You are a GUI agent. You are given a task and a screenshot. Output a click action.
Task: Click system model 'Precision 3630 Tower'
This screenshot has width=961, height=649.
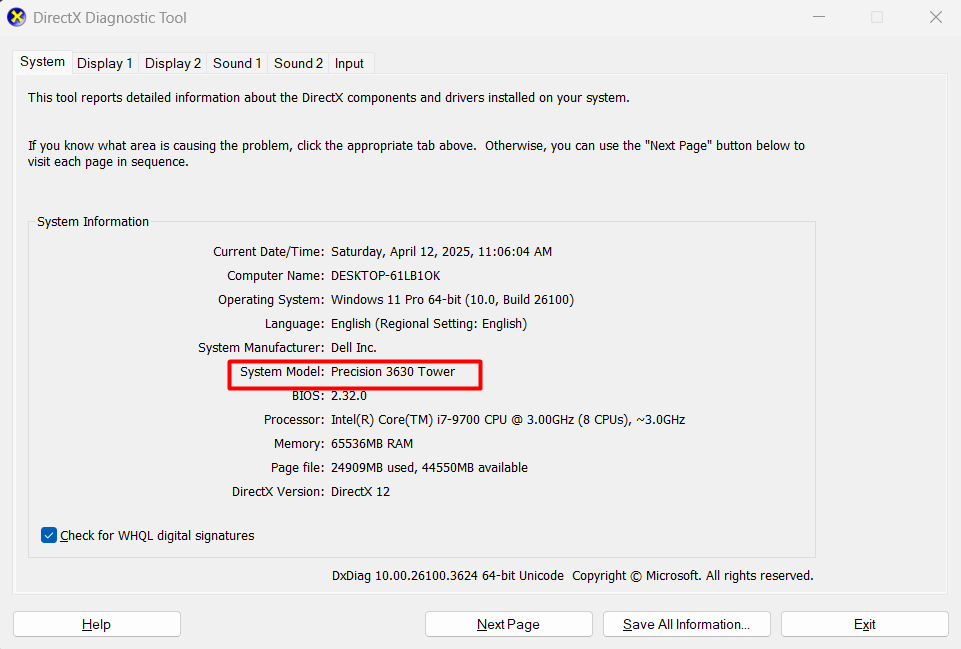click(393, 371)
